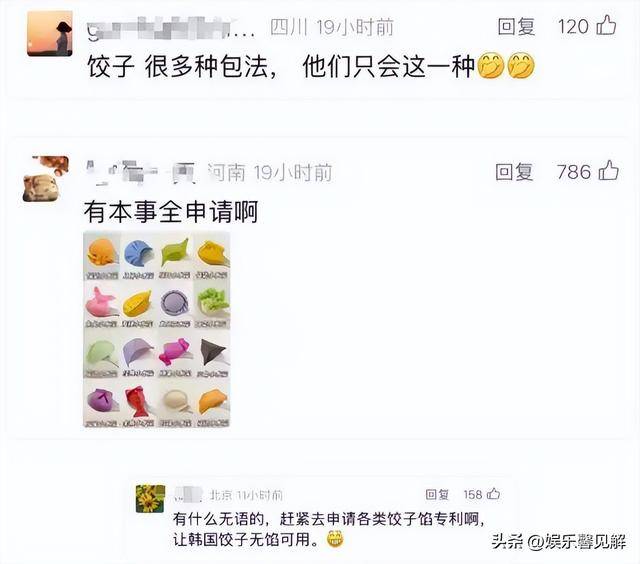The image size is (640, 564).
Task: Click the grinning emoji in Beijing reply
Action: [335, 540]
